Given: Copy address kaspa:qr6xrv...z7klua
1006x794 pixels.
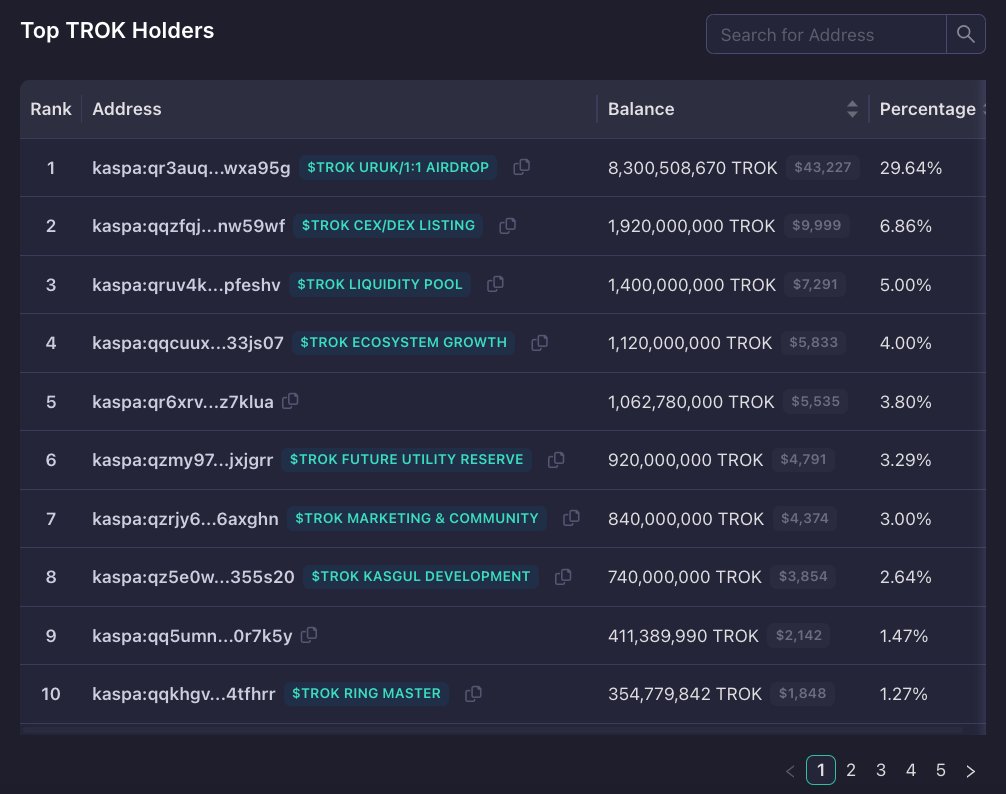Looking at the screenshot, I should [x=290, y=401].
